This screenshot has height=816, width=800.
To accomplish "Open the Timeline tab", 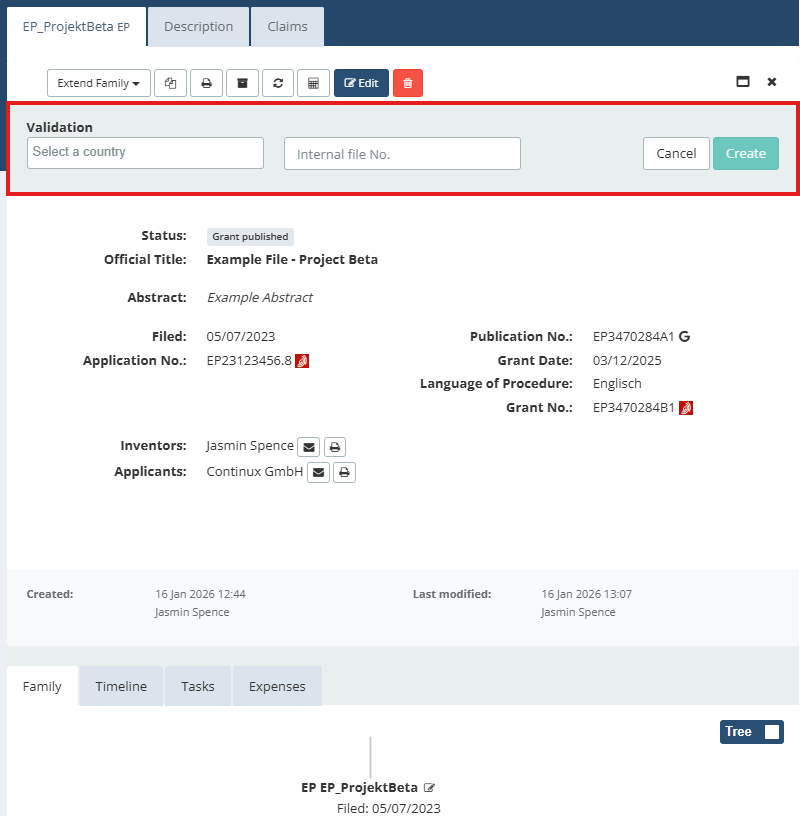I will (121, 686).
